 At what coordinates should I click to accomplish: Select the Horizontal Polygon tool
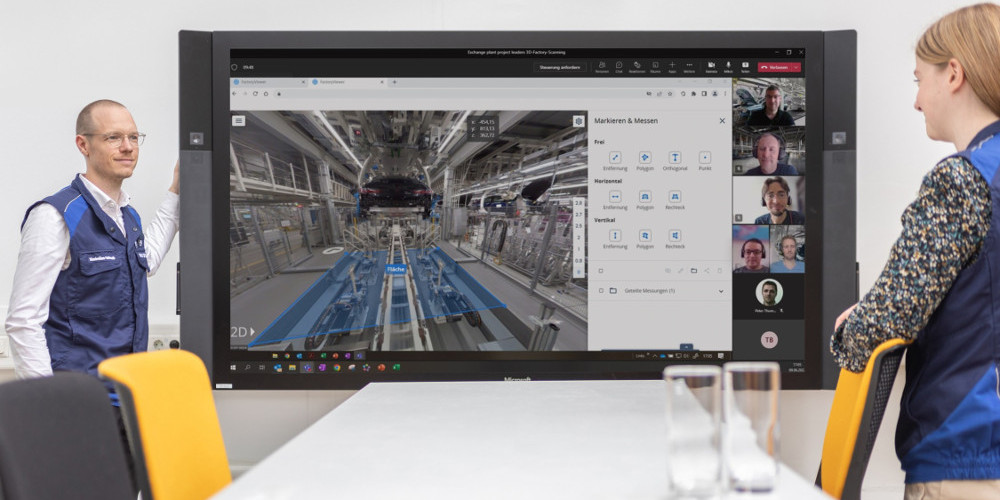645,196
